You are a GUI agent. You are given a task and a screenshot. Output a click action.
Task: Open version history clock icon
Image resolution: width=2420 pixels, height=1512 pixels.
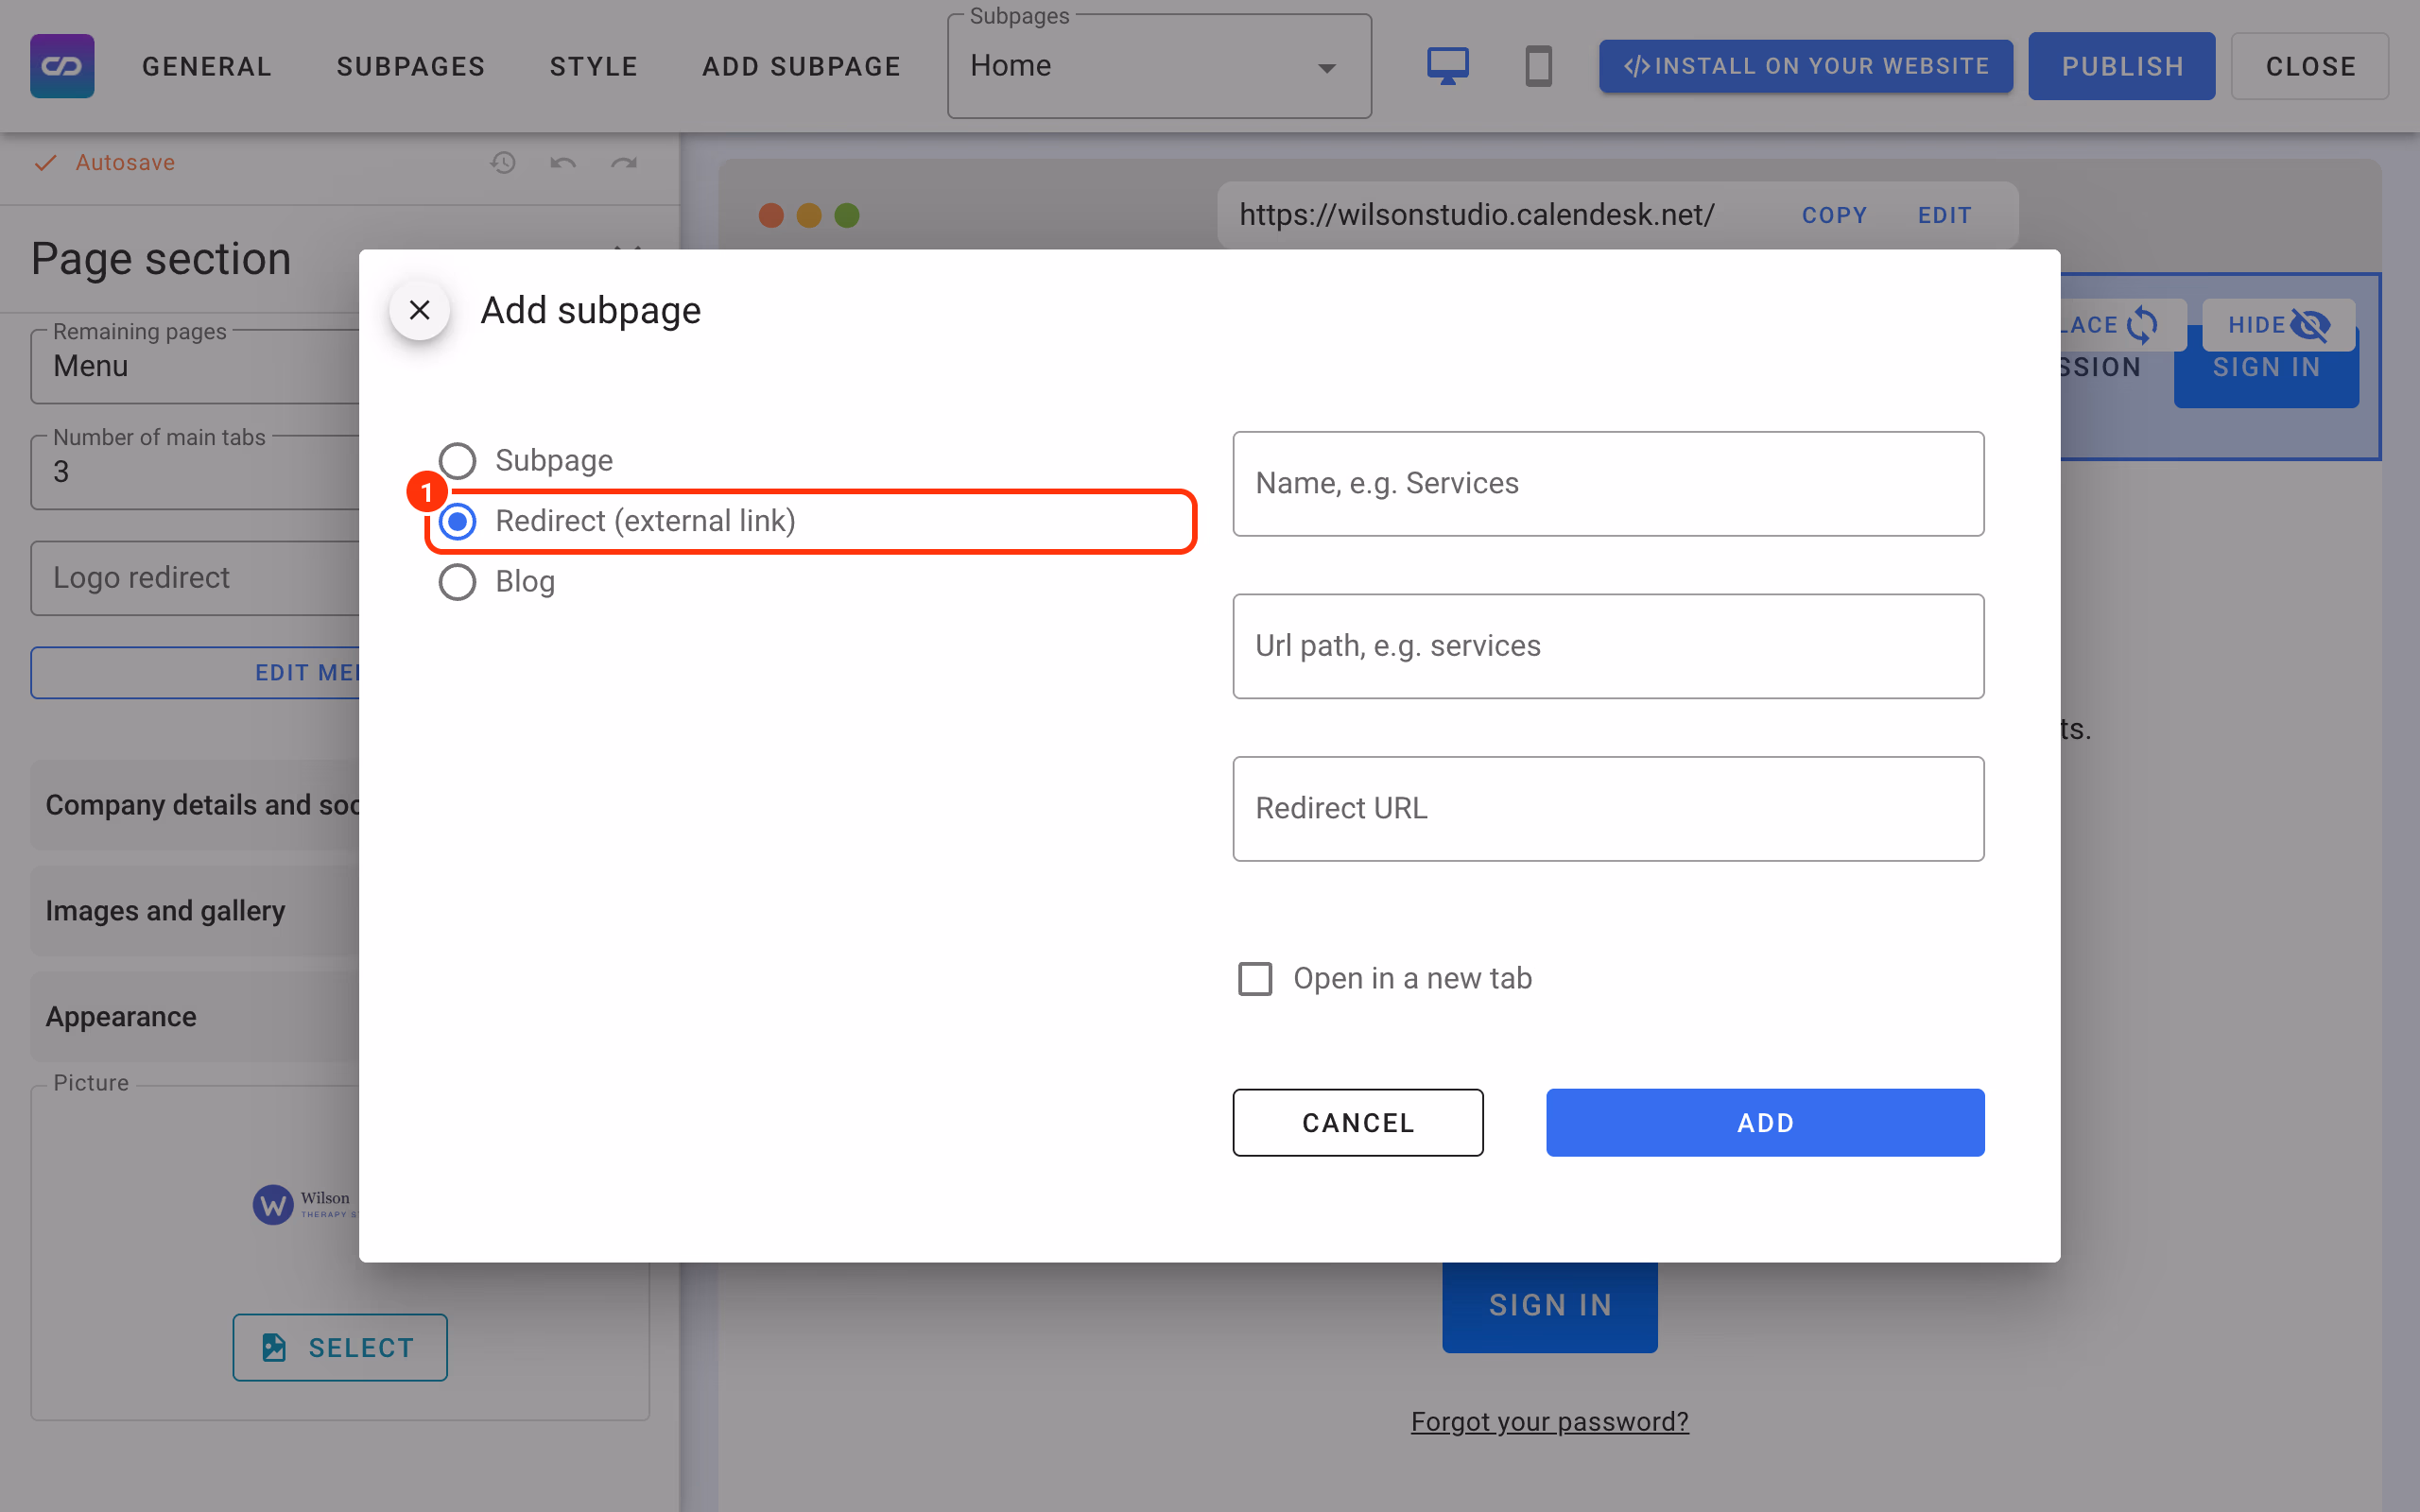(x=503, y=162)
